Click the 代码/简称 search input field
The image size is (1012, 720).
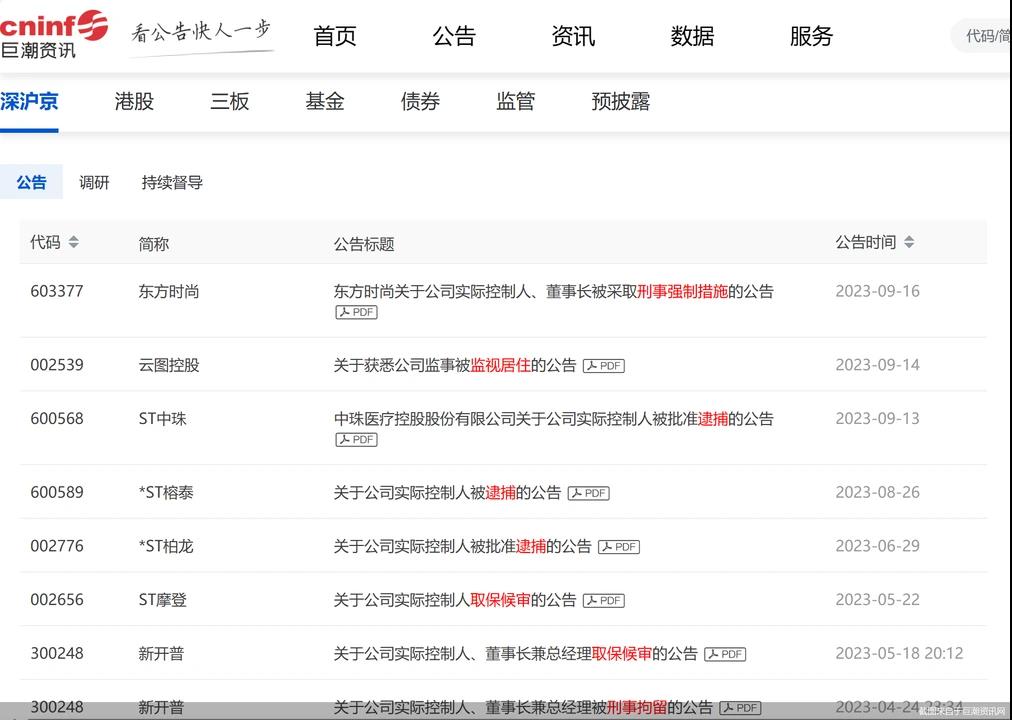(x=985, y=37)
